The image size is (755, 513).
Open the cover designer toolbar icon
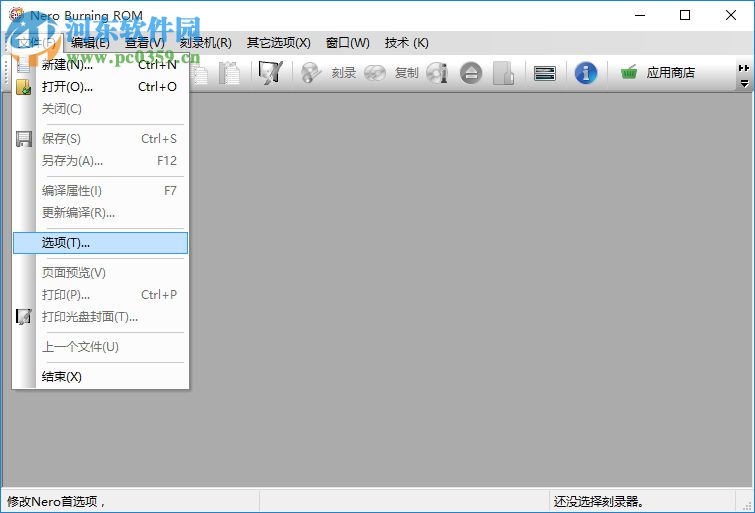270,73
